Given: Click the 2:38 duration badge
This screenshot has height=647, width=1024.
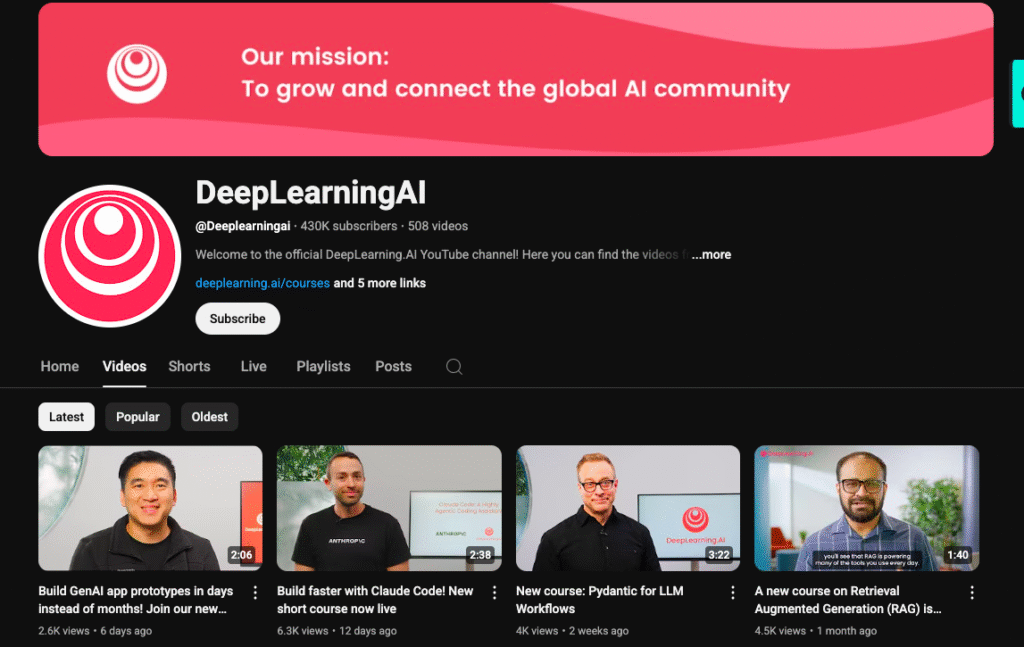Looking at the screenshot, I should (x=480, y=555).
